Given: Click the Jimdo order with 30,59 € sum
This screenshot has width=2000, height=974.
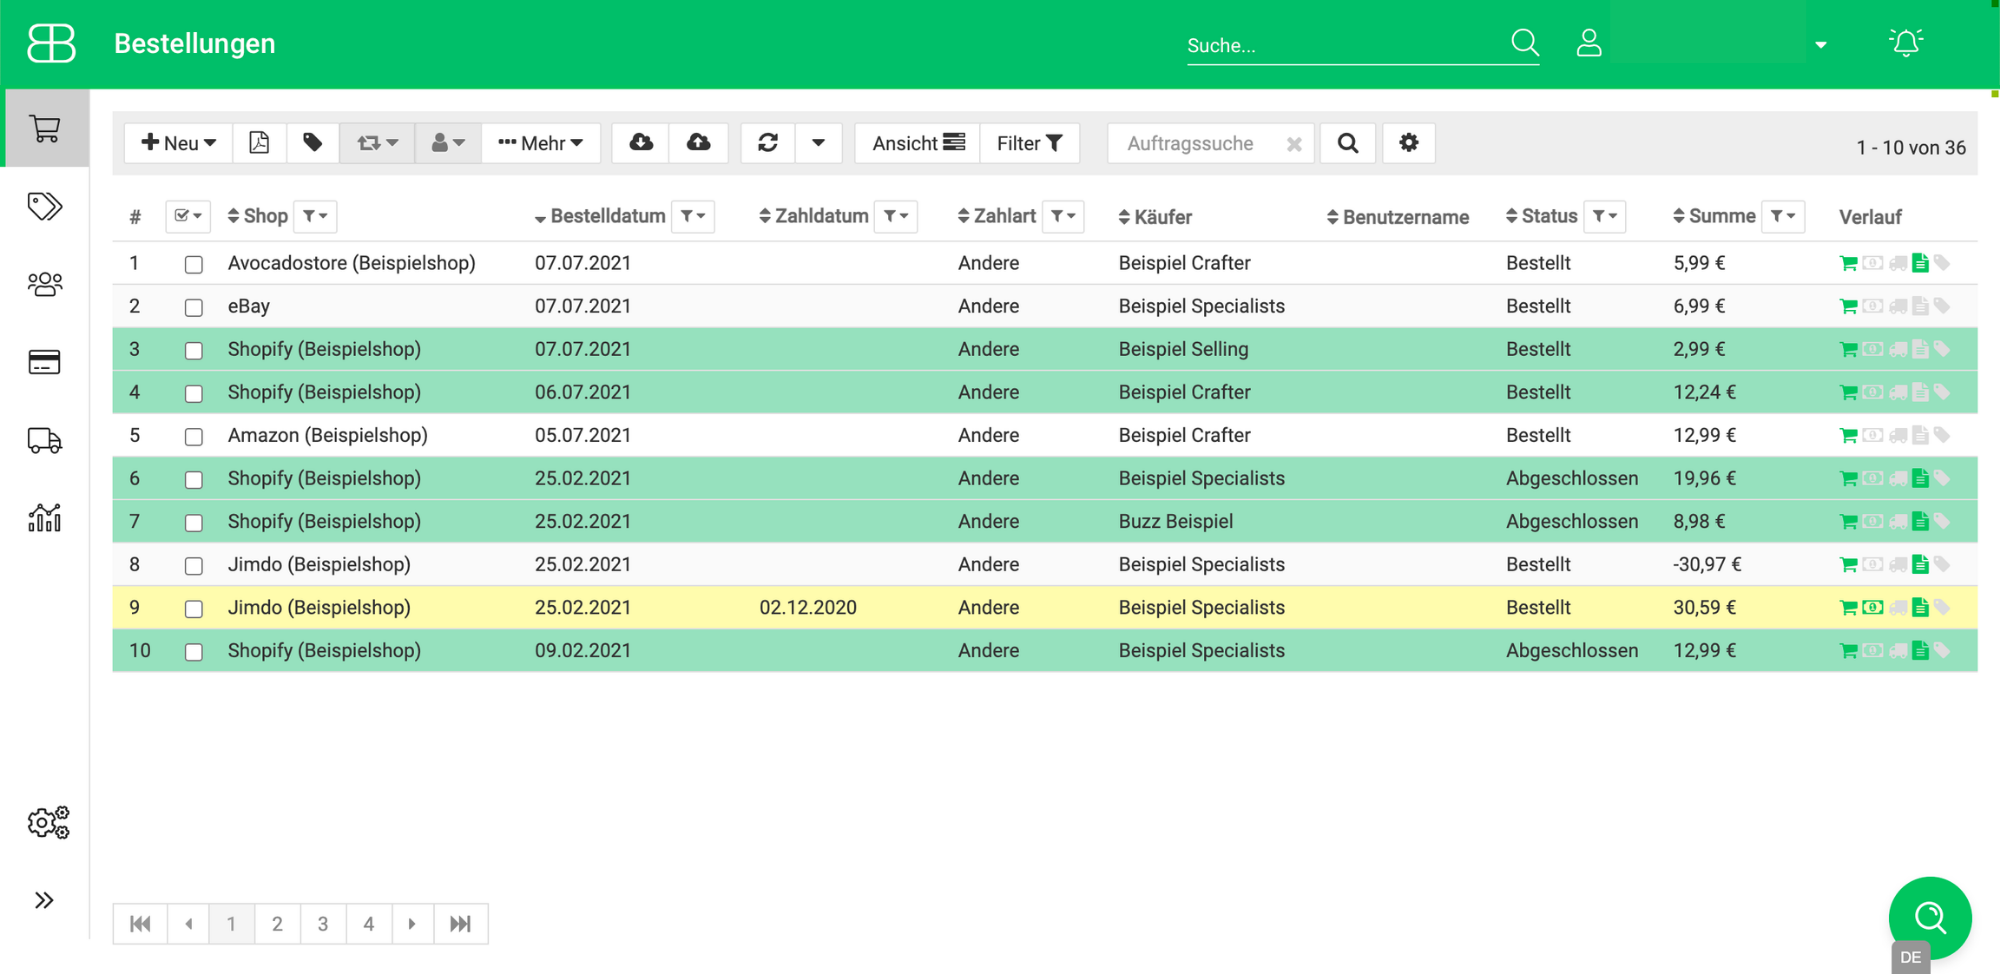Looking at the screenshot, I should pos(1044,607).
